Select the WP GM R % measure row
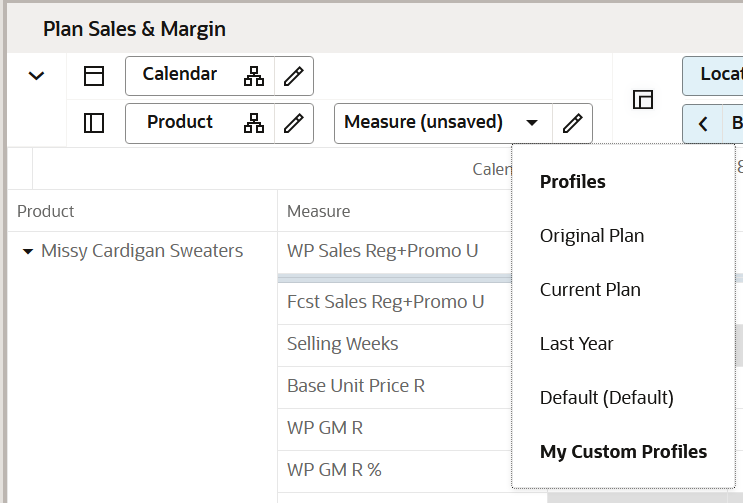Image resolution: width=743 pixels, height=503 pixels. point(334,469)
